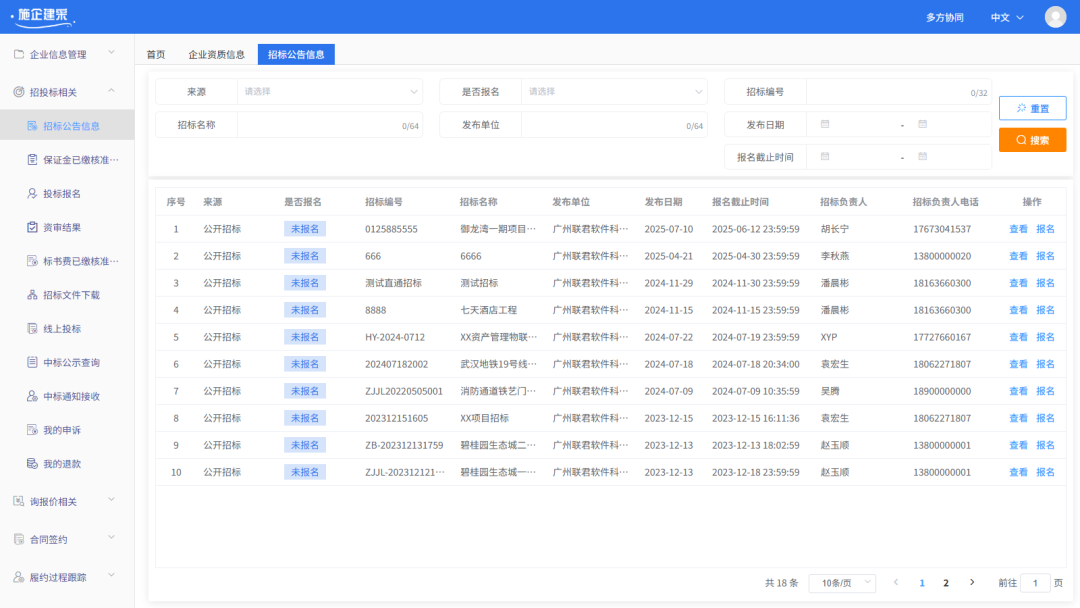The image size is (1080, 608).
Task: Click the 合同签约 sidebar icon
Action: pyautogui.click(x=19, y=538)
